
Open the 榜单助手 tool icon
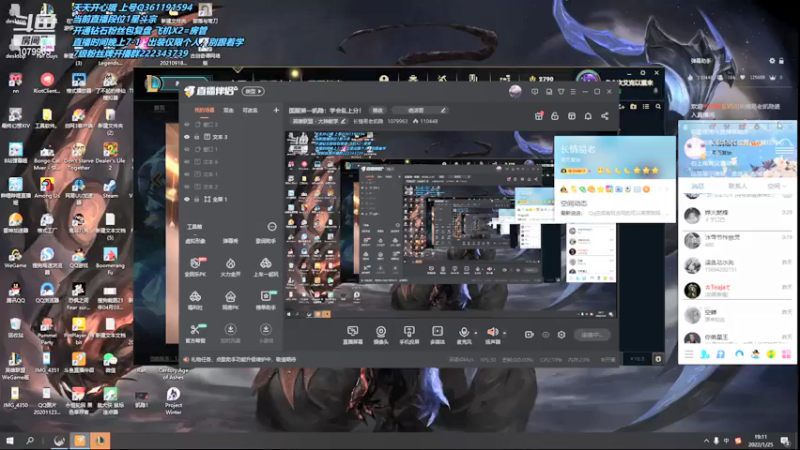pos(266,296)
